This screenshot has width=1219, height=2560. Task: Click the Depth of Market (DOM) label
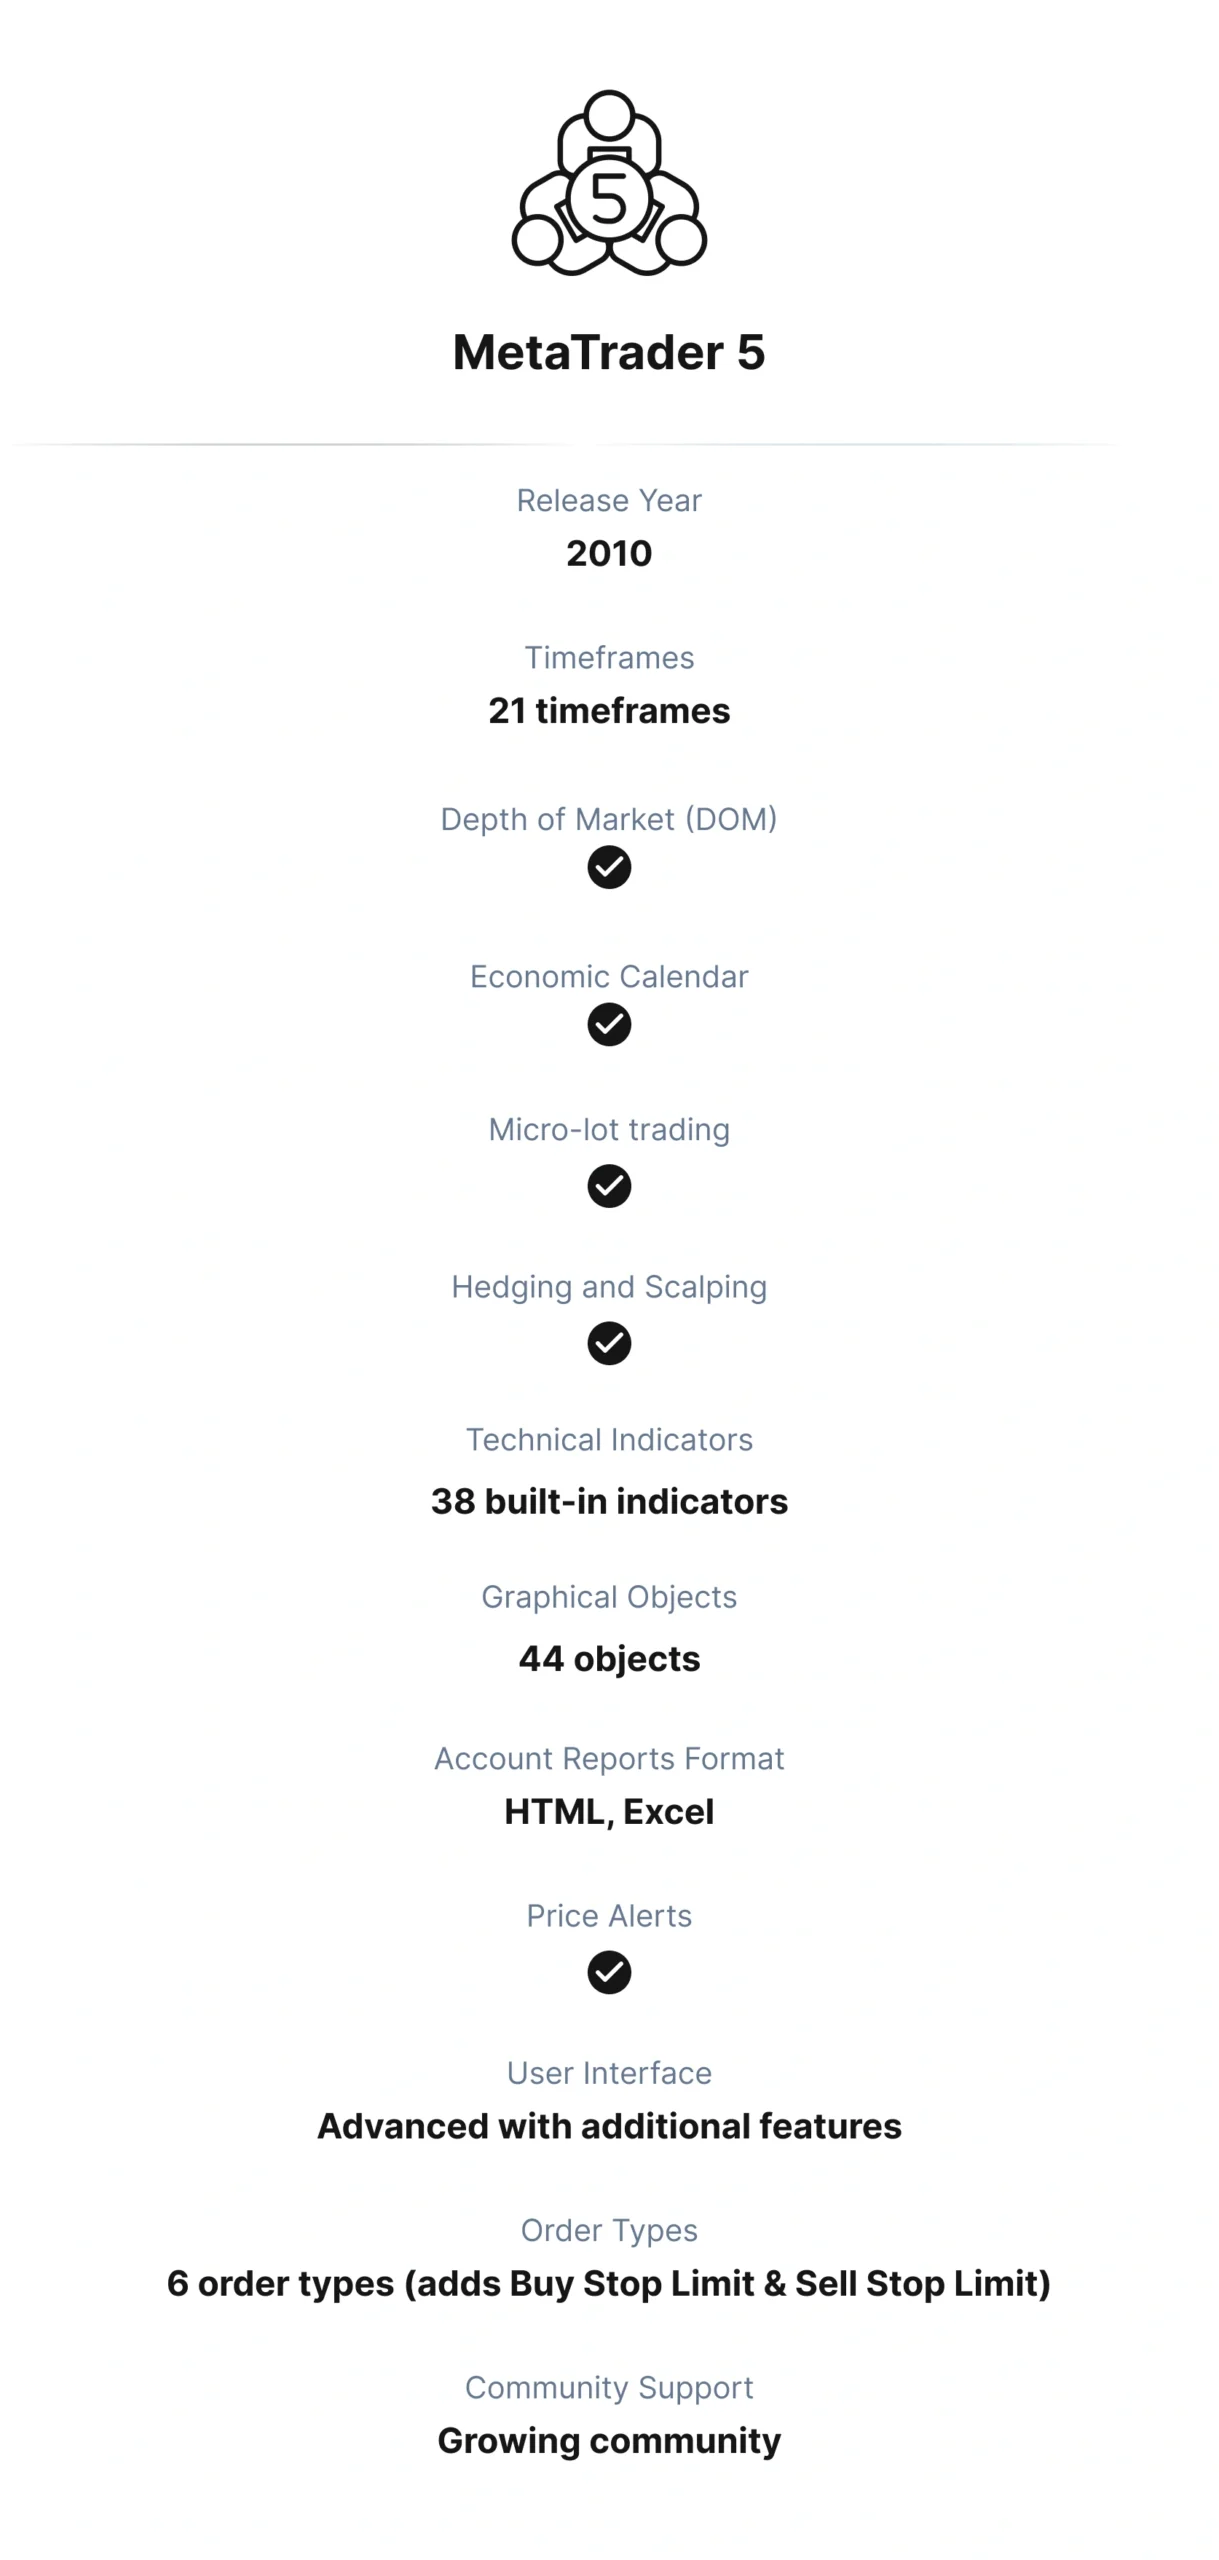609,819
